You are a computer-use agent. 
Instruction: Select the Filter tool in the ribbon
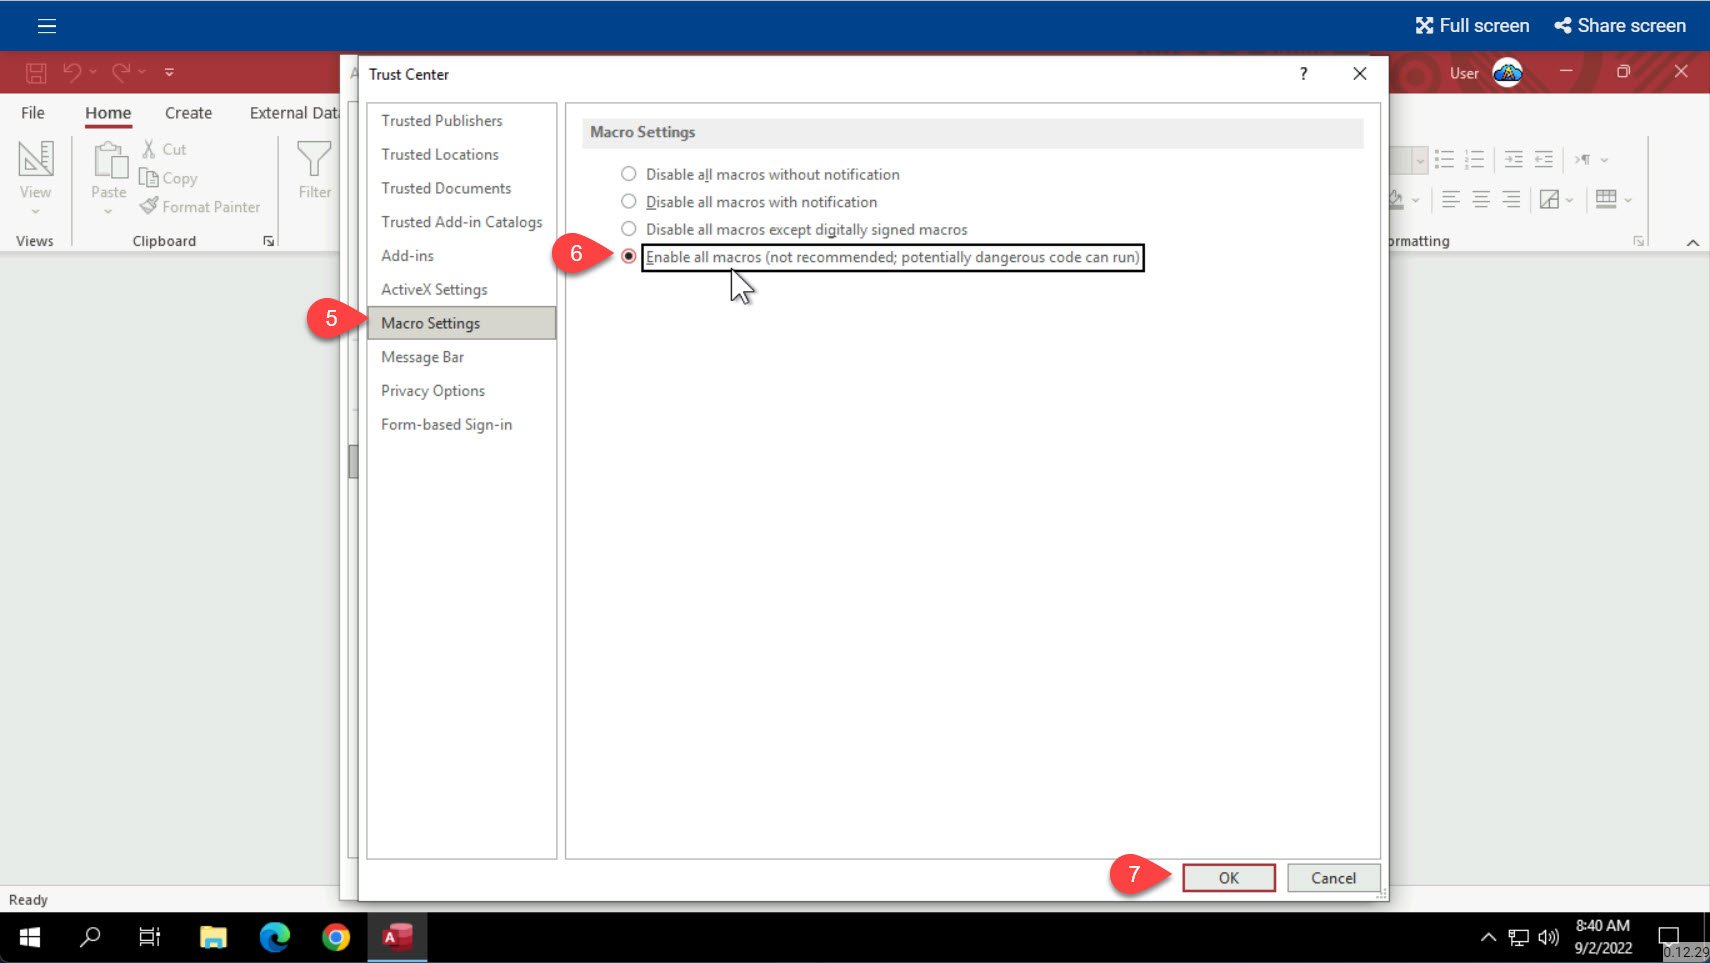pos(314,172)
